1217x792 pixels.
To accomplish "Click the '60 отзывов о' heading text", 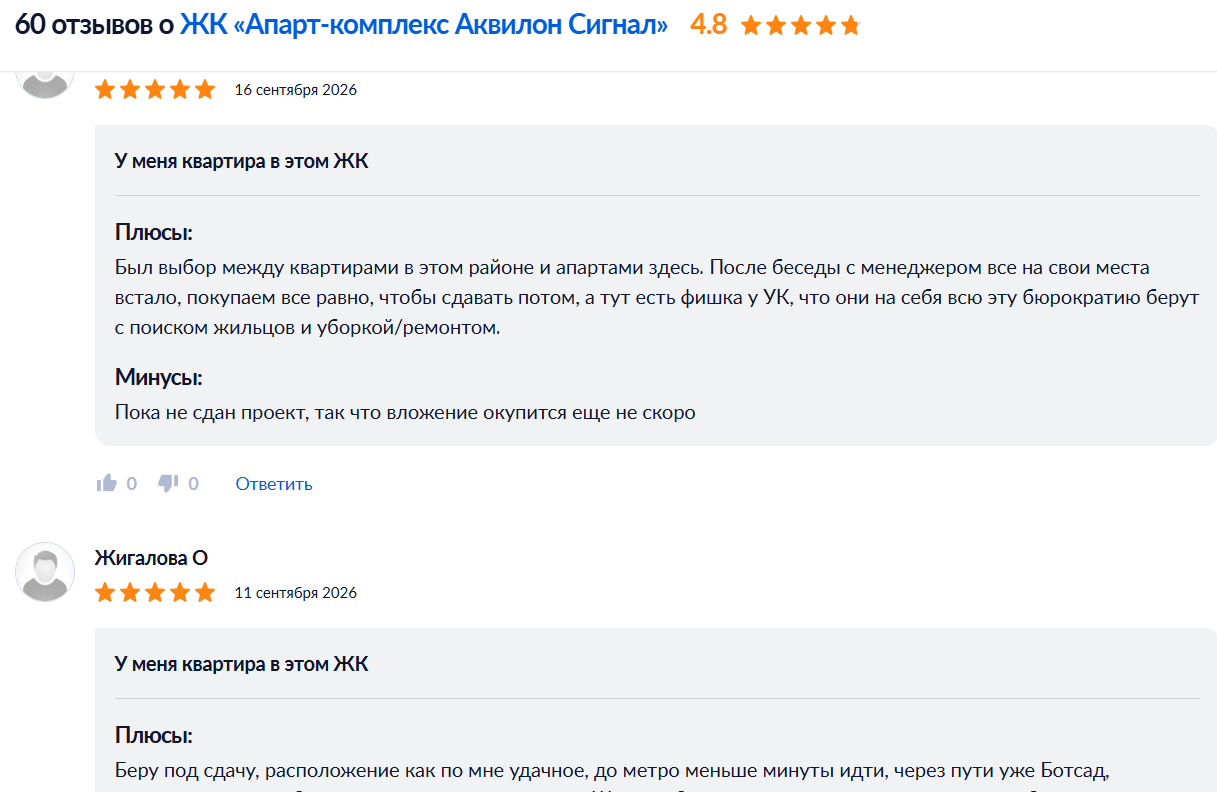I will [95, 25].
